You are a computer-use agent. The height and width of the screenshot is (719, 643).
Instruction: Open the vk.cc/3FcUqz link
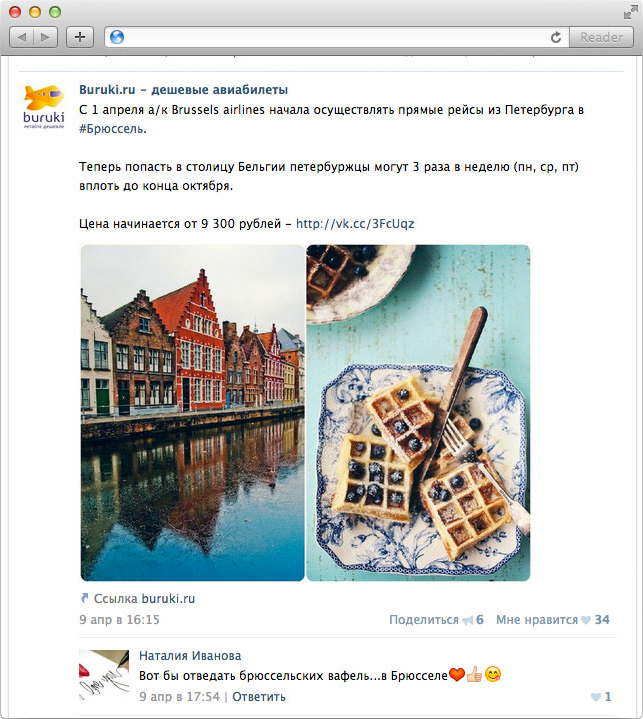[355, 224]
